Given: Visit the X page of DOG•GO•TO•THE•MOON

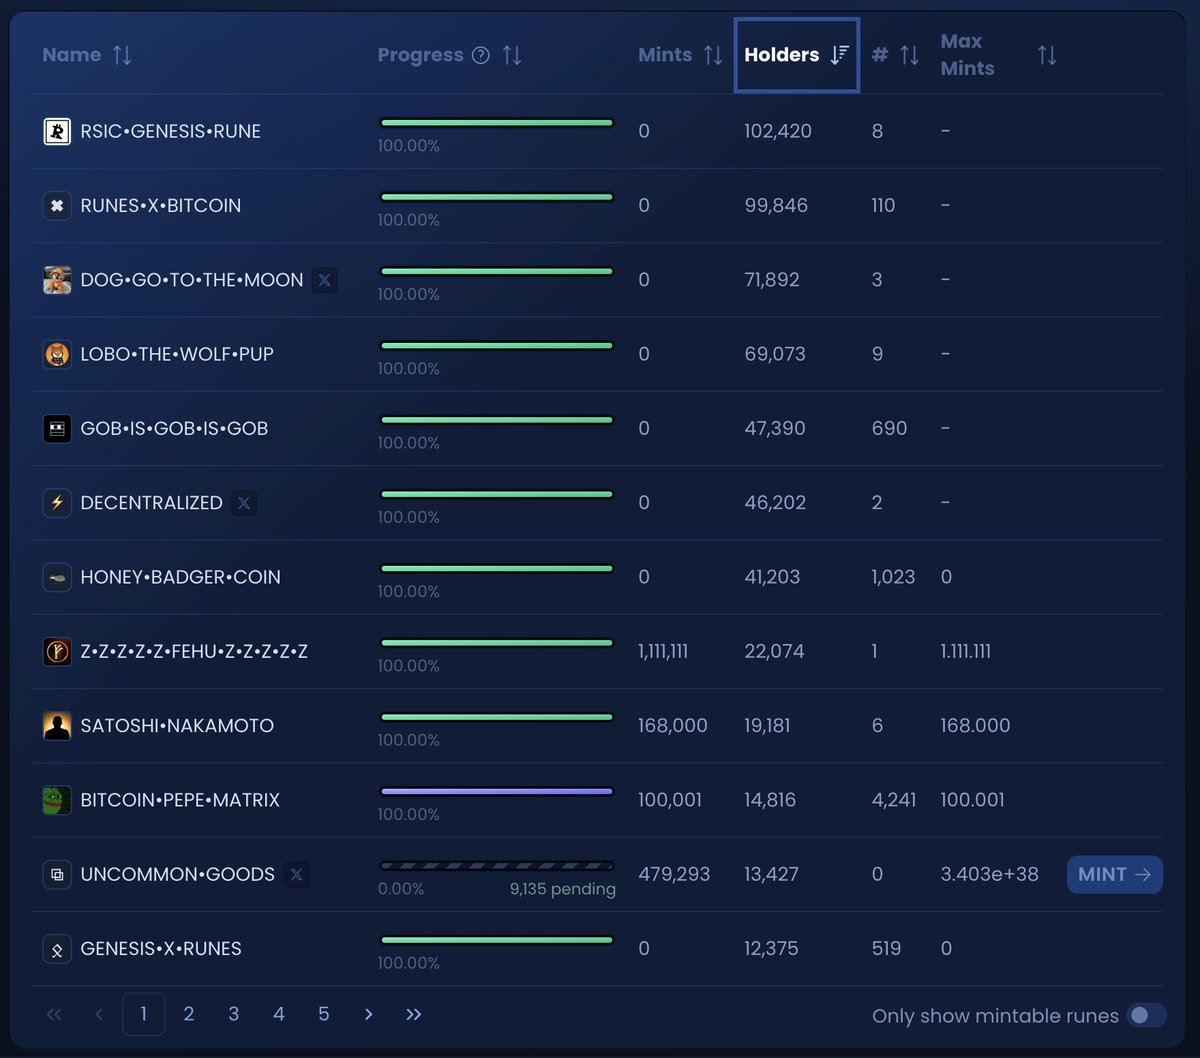Looking at the screenshot, I should 324,280.
